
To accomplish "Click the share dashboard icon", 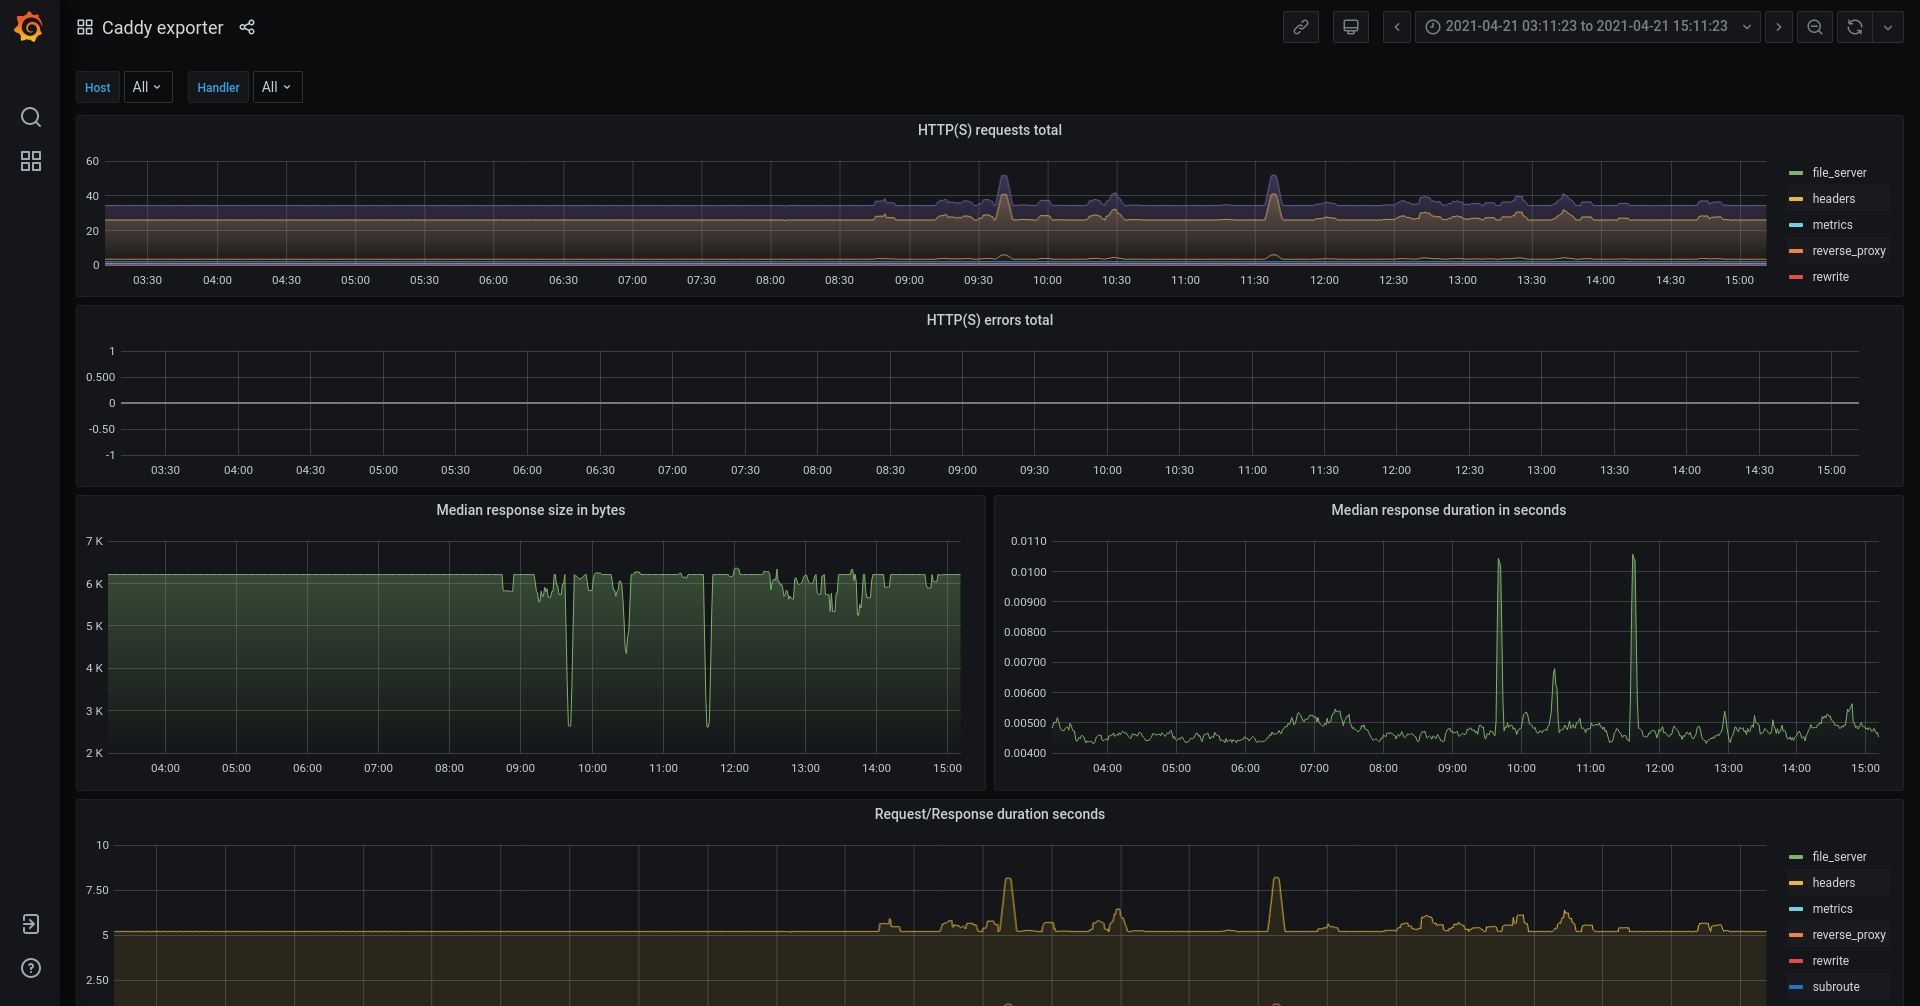I will tap(247, 27).
